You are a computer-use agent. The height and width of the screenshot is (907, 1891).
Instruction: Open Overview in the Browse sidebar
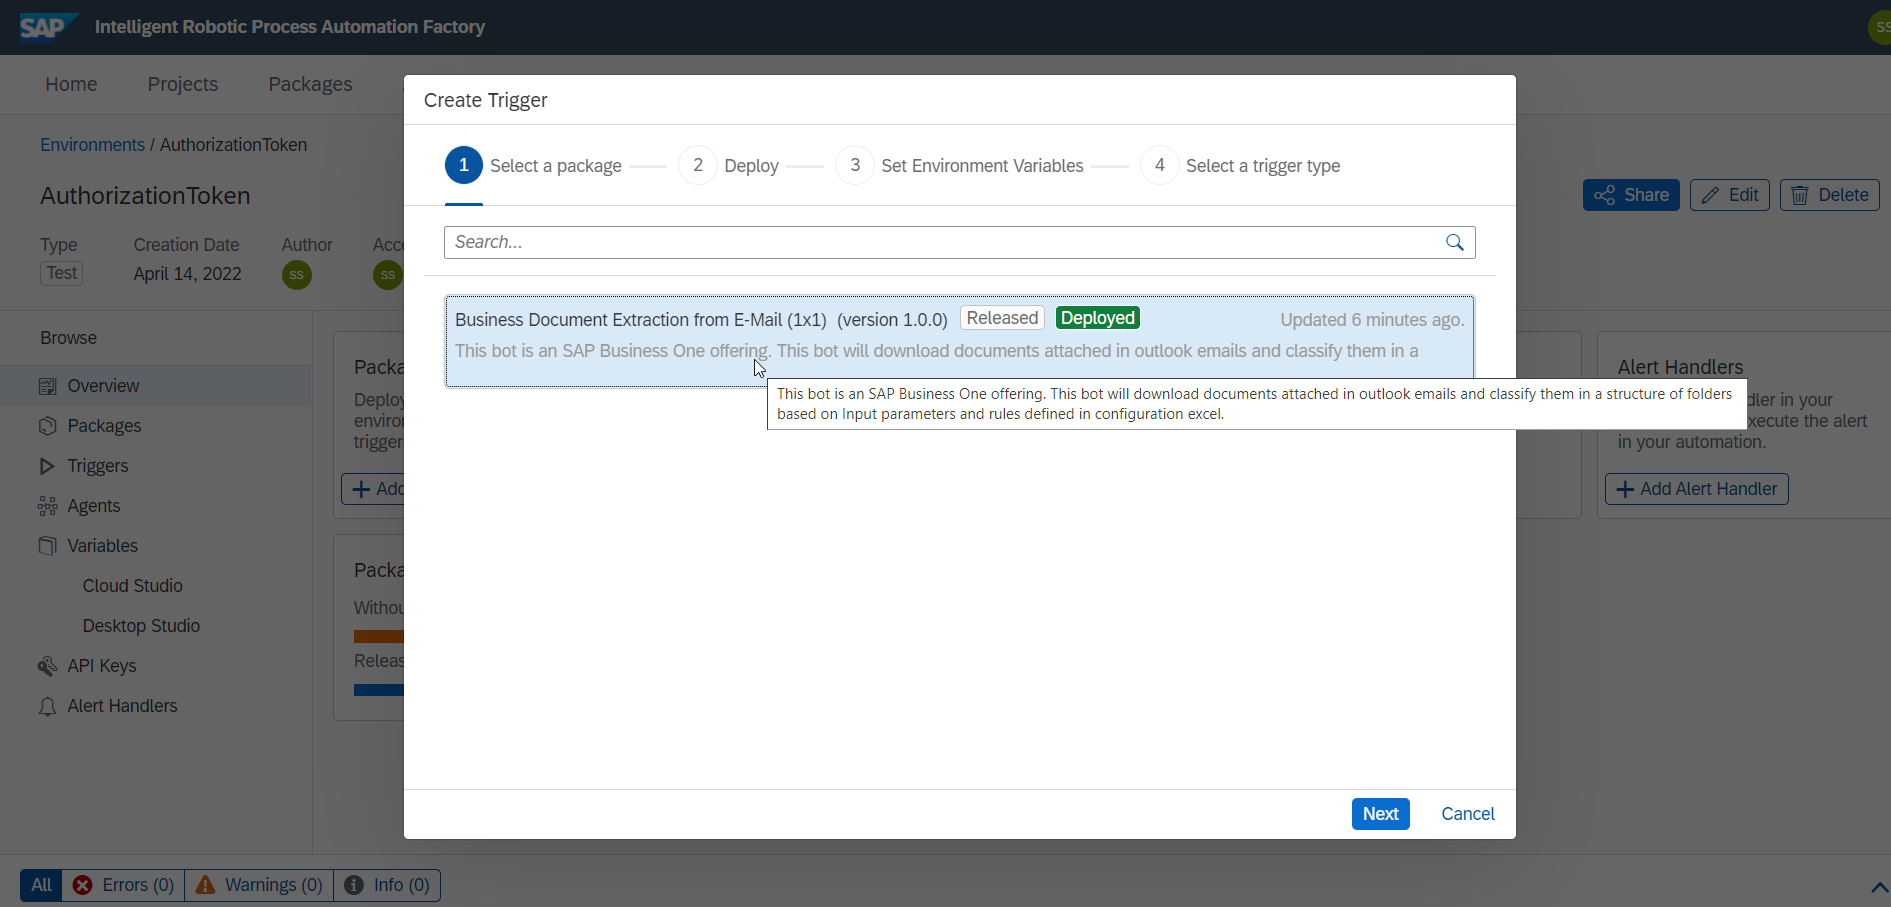coord(156,386)
